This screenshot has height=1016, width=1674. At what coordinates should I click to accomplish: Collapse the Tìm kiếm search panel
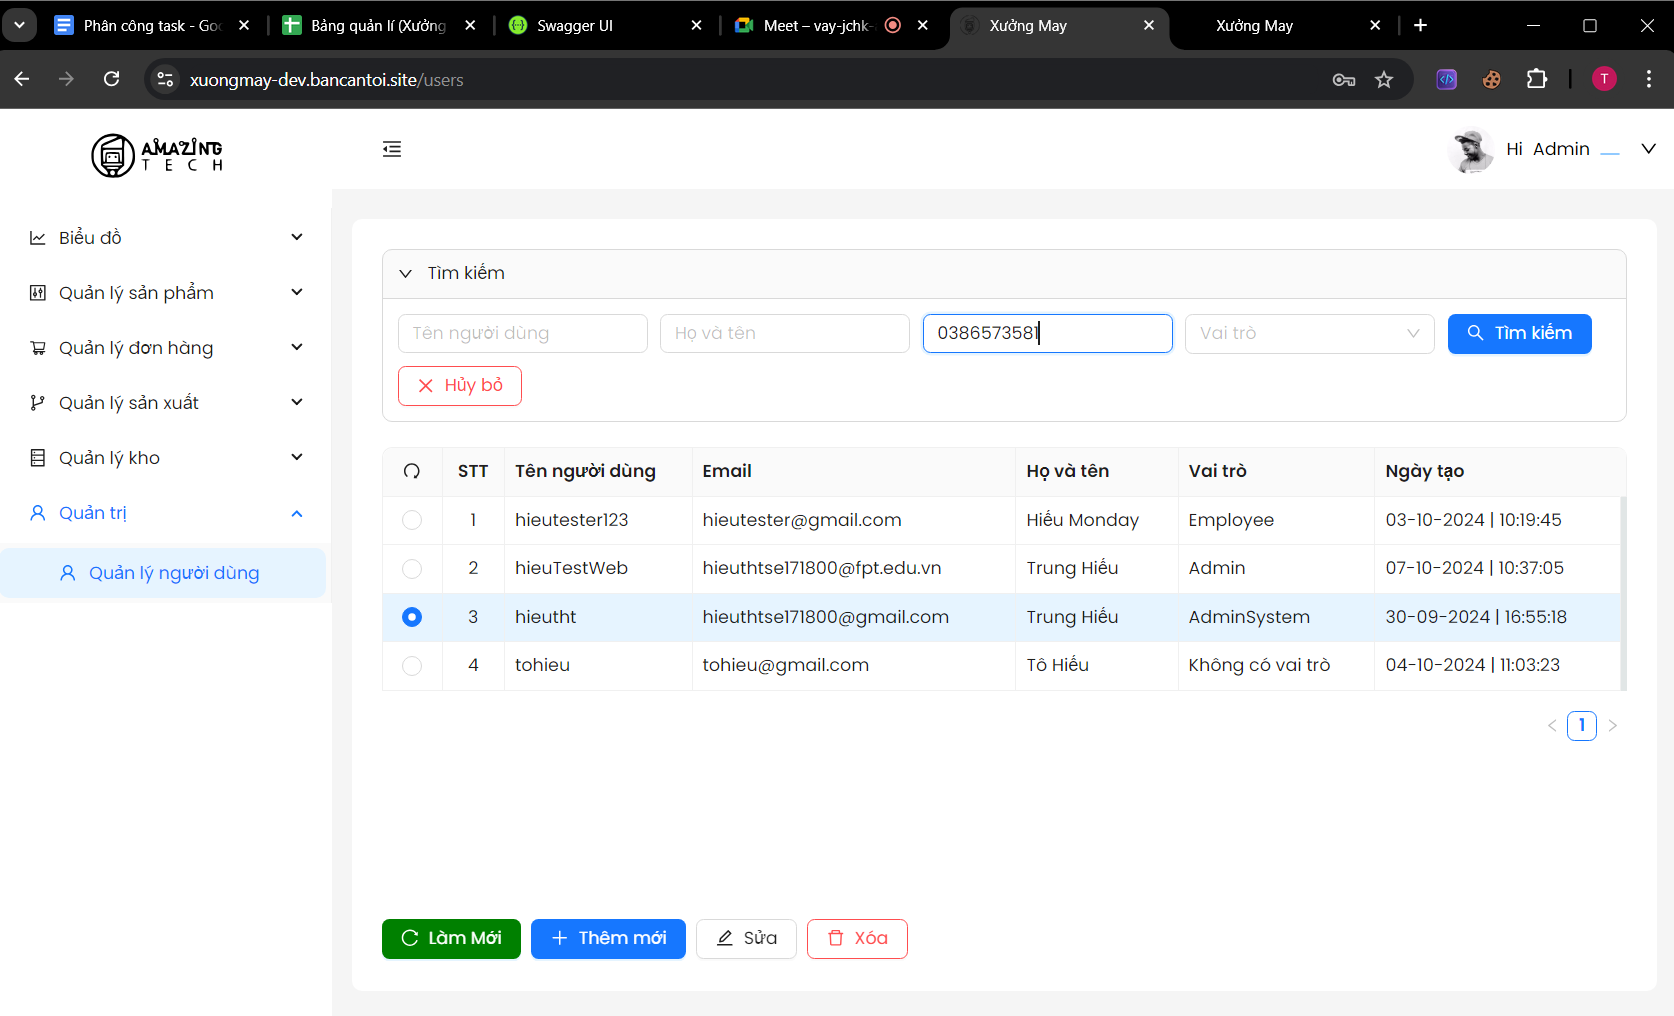click(x=406, y=273)
